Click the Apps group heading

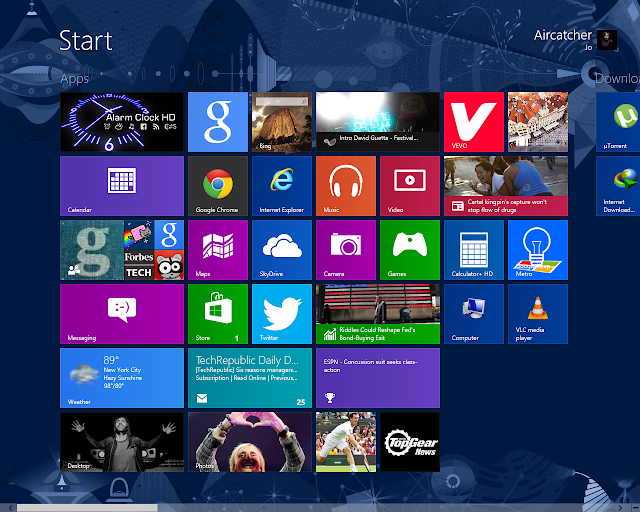[x=74, y=79]
